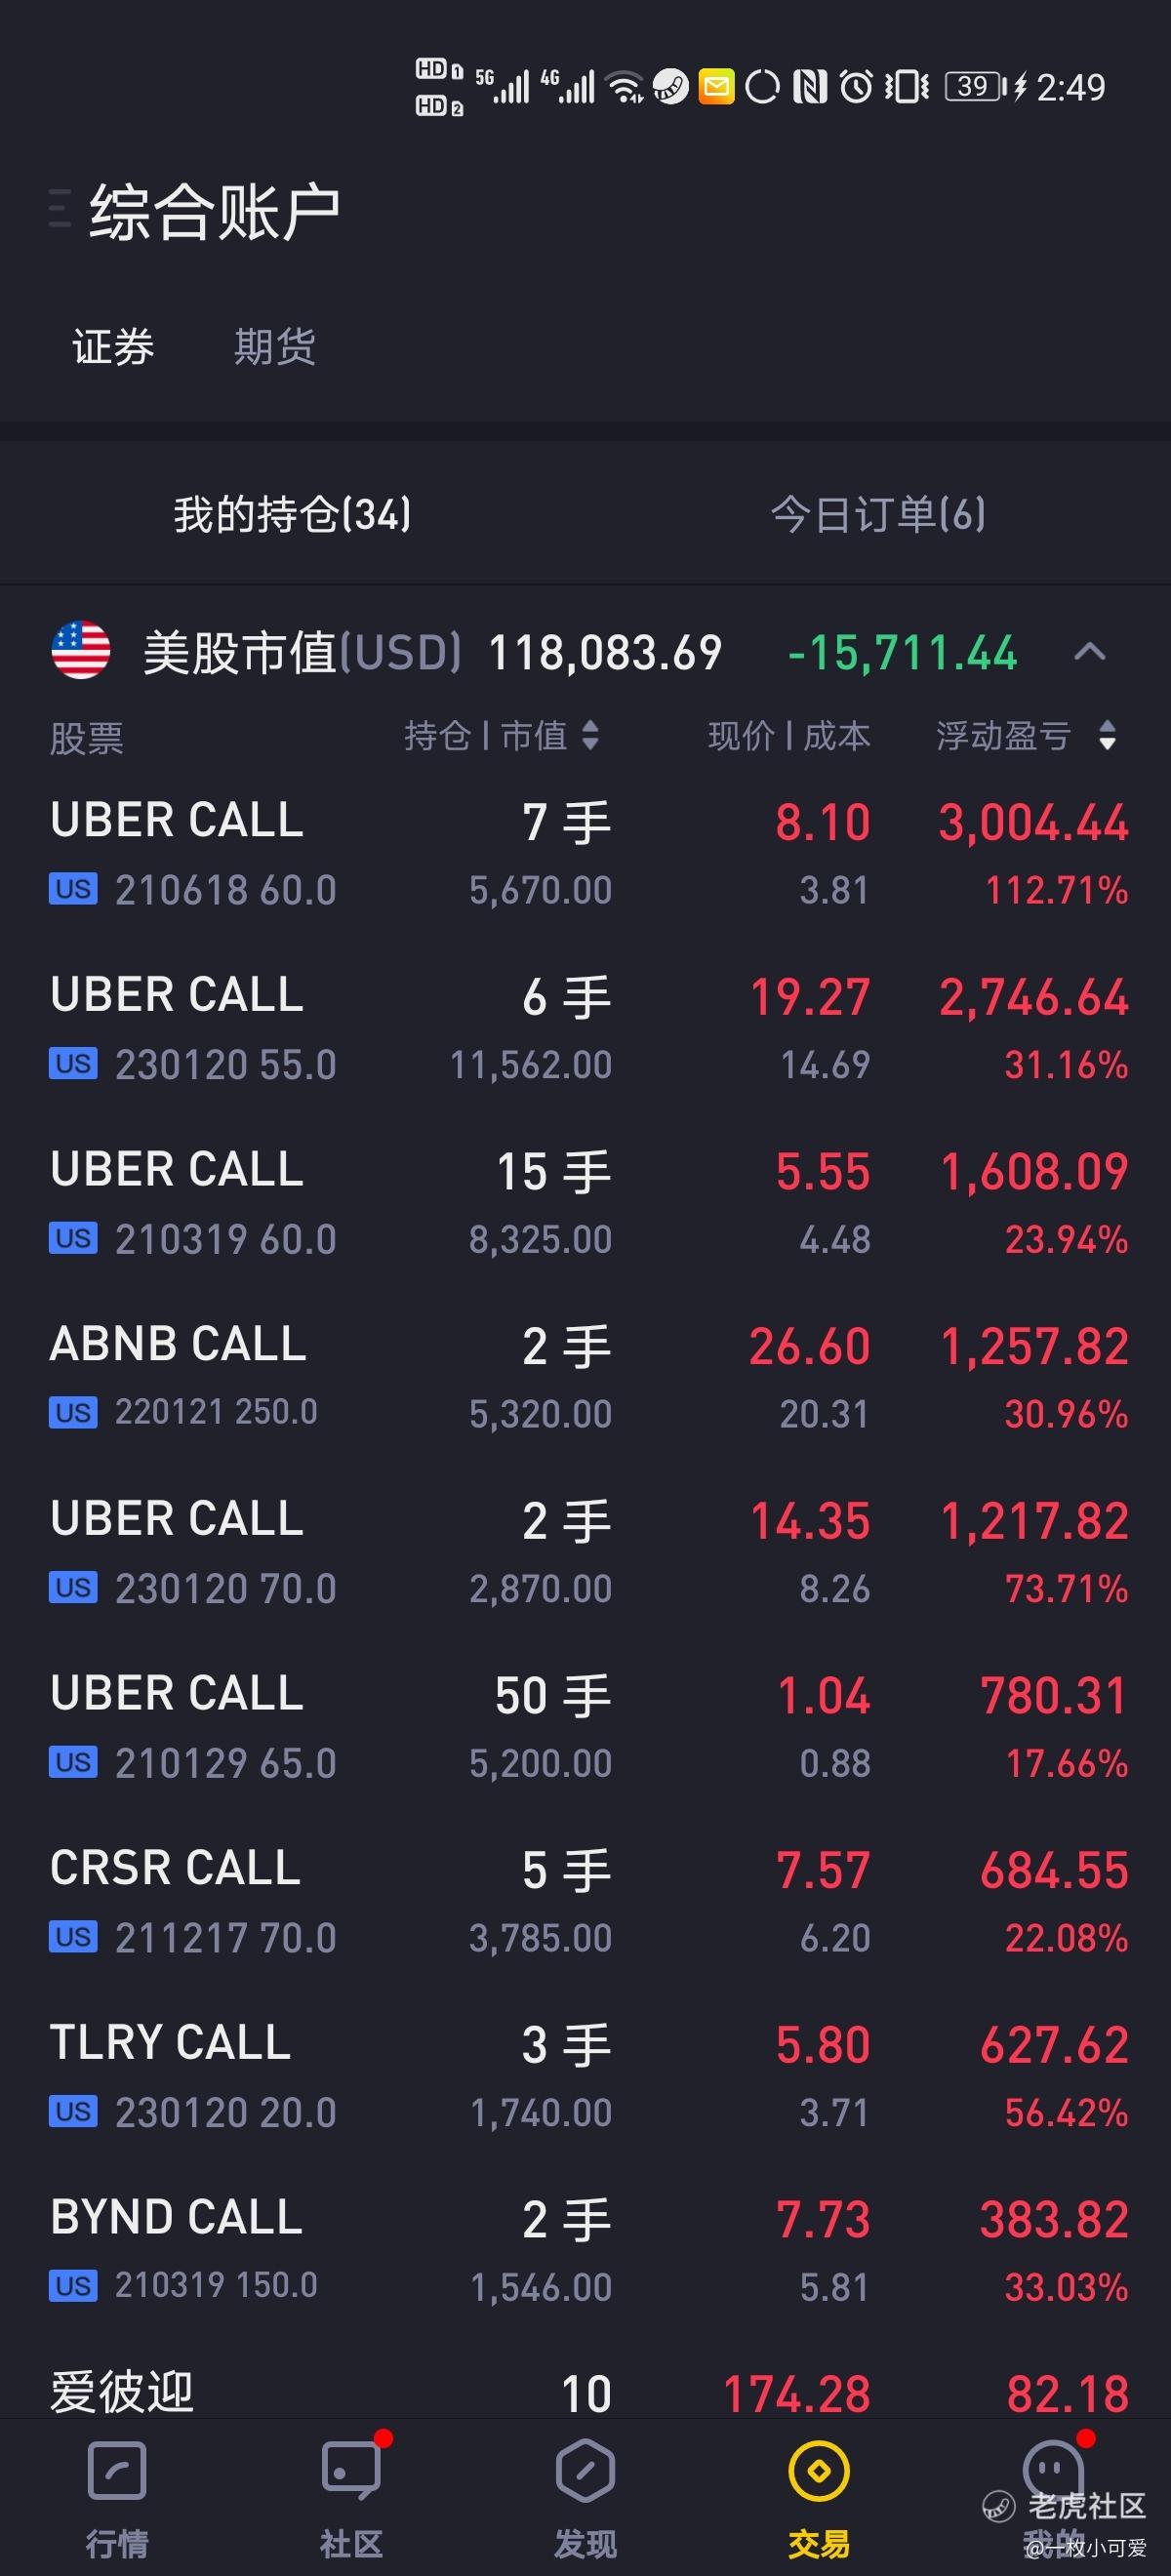Viewport: 1171px width, 2576px height.
Task: Collapse the 美股市值 US holdings section
Action: (x=1089, y=653)
